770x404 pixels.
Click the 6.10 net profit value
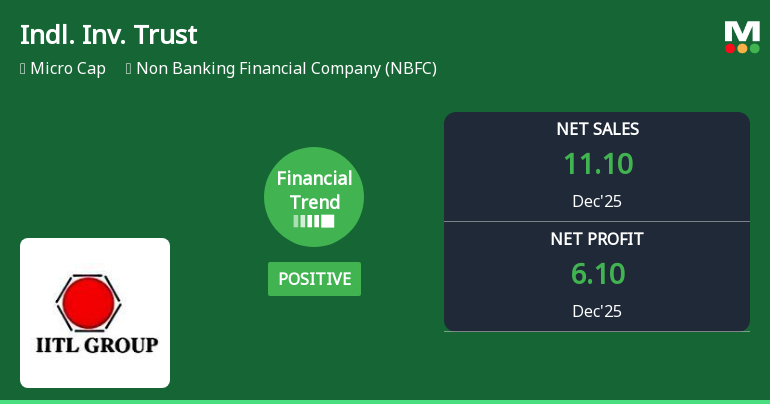(597, 274)
